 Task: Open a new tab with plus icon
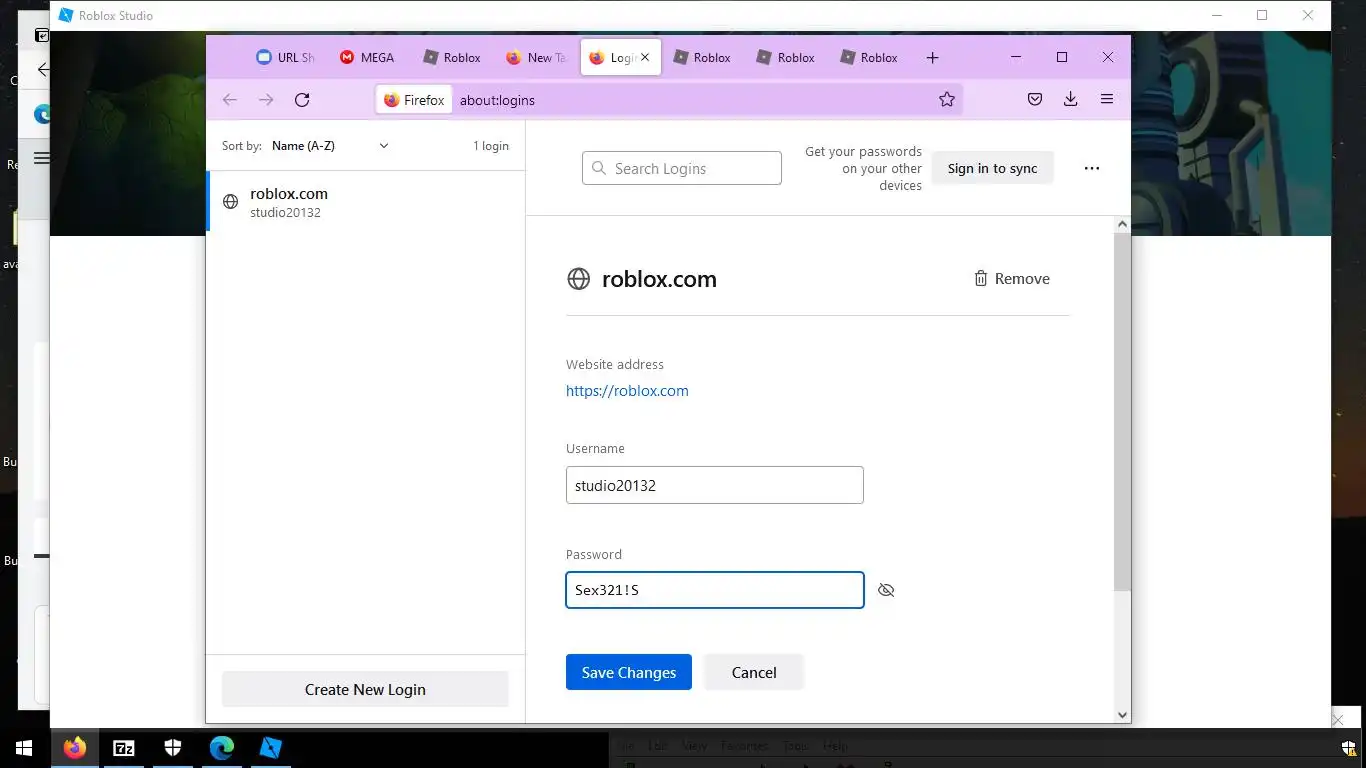pos(932,58)
